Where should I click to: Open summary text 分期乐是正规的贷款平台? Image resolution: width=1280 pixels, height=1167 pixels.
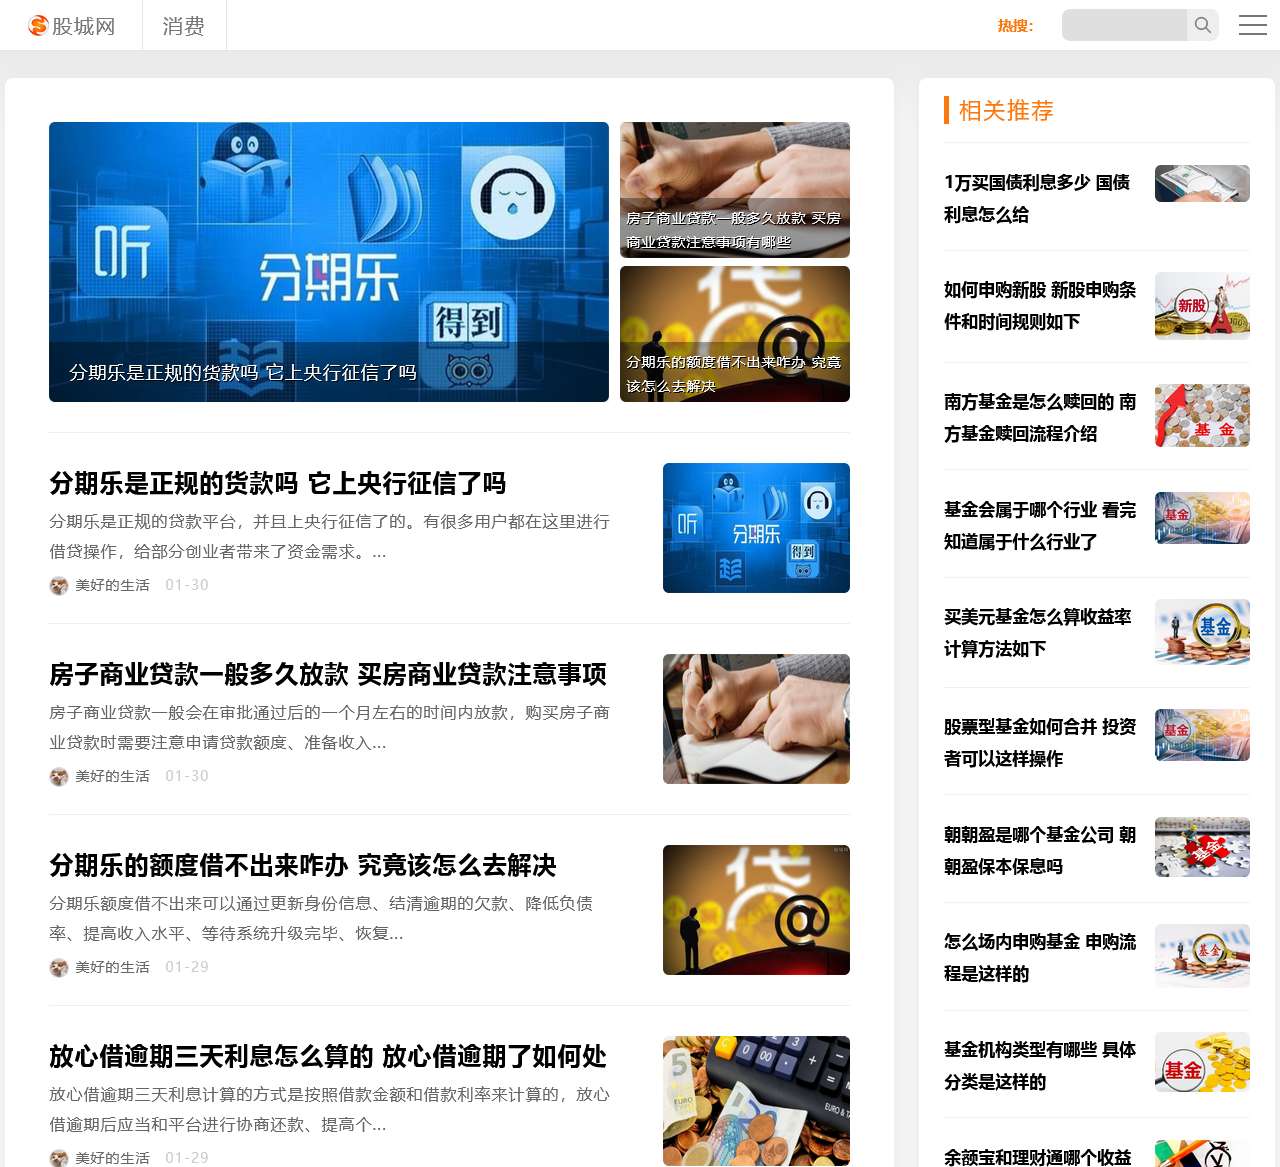[329, 537]
